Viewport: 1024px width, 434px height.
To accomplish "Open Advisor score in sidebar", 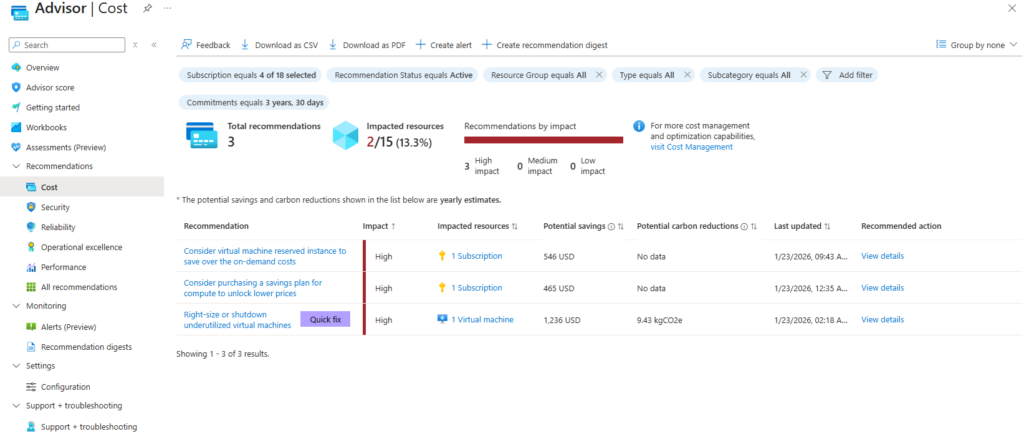I will [x=50, y=87].
